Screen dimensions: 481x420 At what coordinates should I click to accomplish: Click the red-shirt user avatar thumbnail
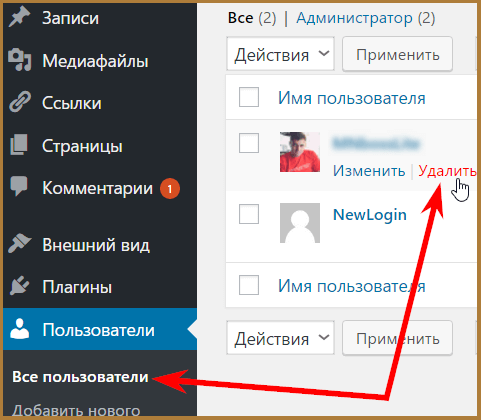pos(300,152)
